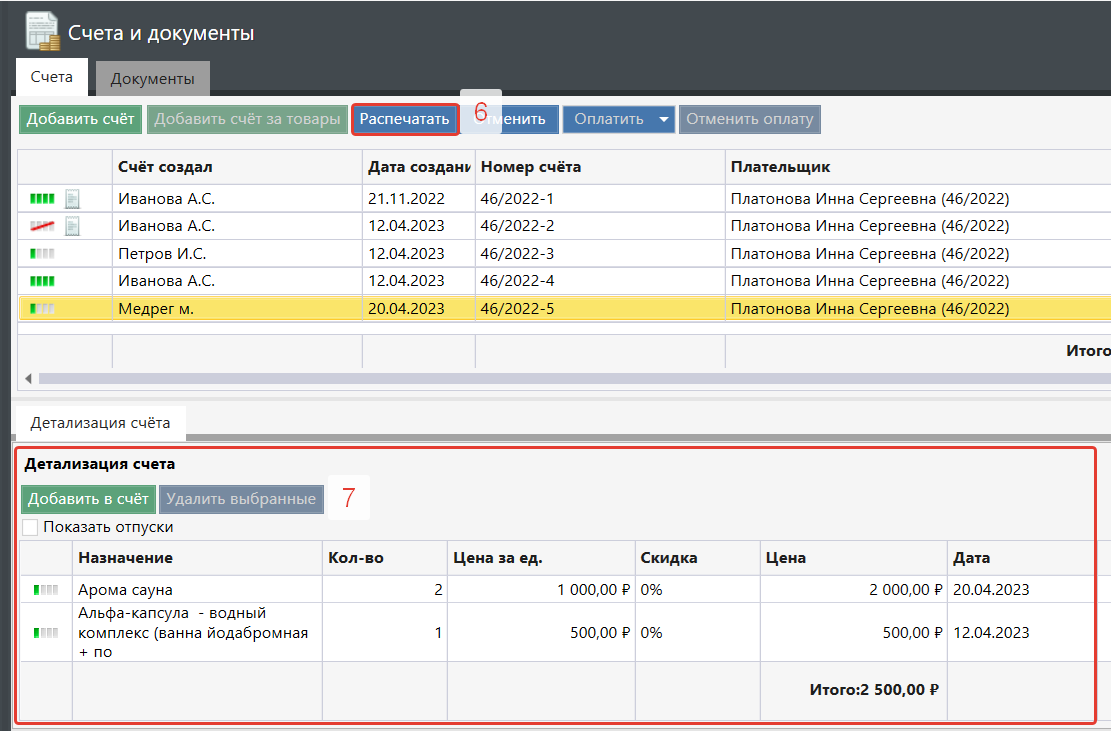Viewport: 1111px width, 731px height.
Task: Click status icon of highlighted invoice 46/2022-5
Action: (42, 309)
